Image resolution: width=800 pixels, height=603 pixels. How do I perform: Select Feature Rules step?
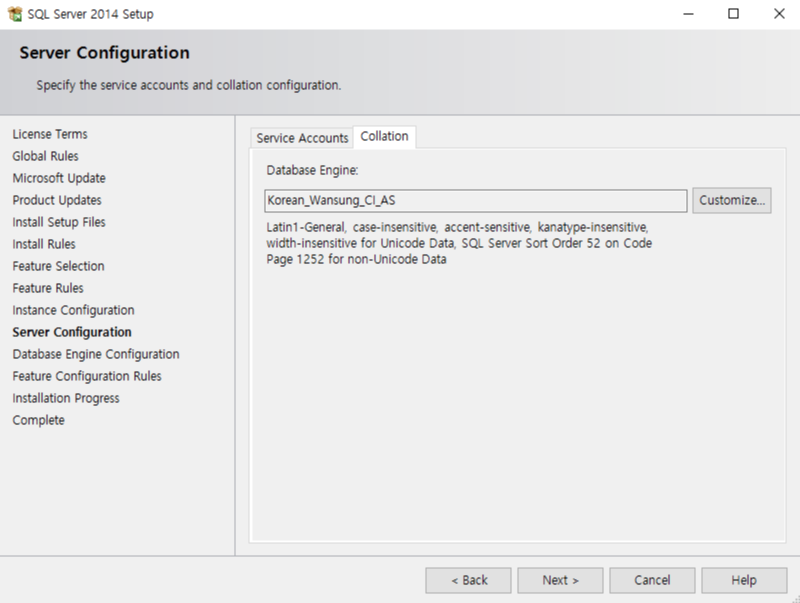48,288
